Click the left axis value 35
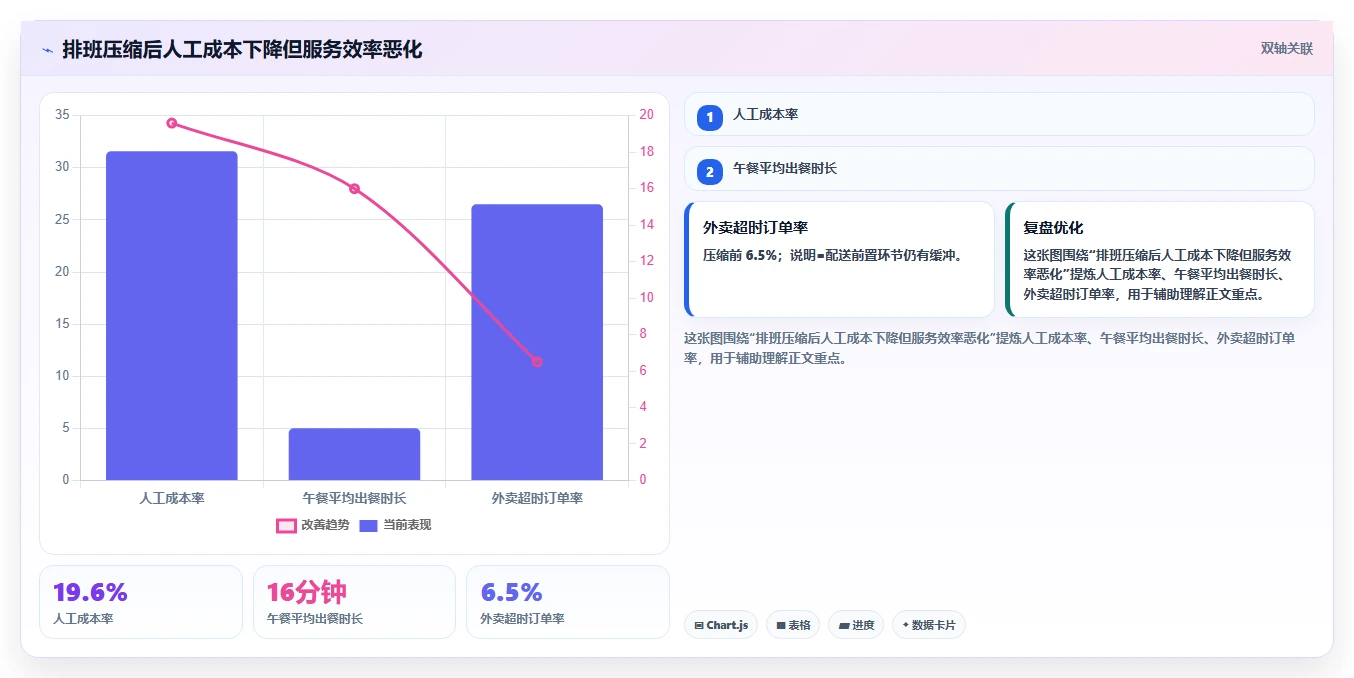The width and height of the screenshot is (1354, 678). click(x=62, y=115)
